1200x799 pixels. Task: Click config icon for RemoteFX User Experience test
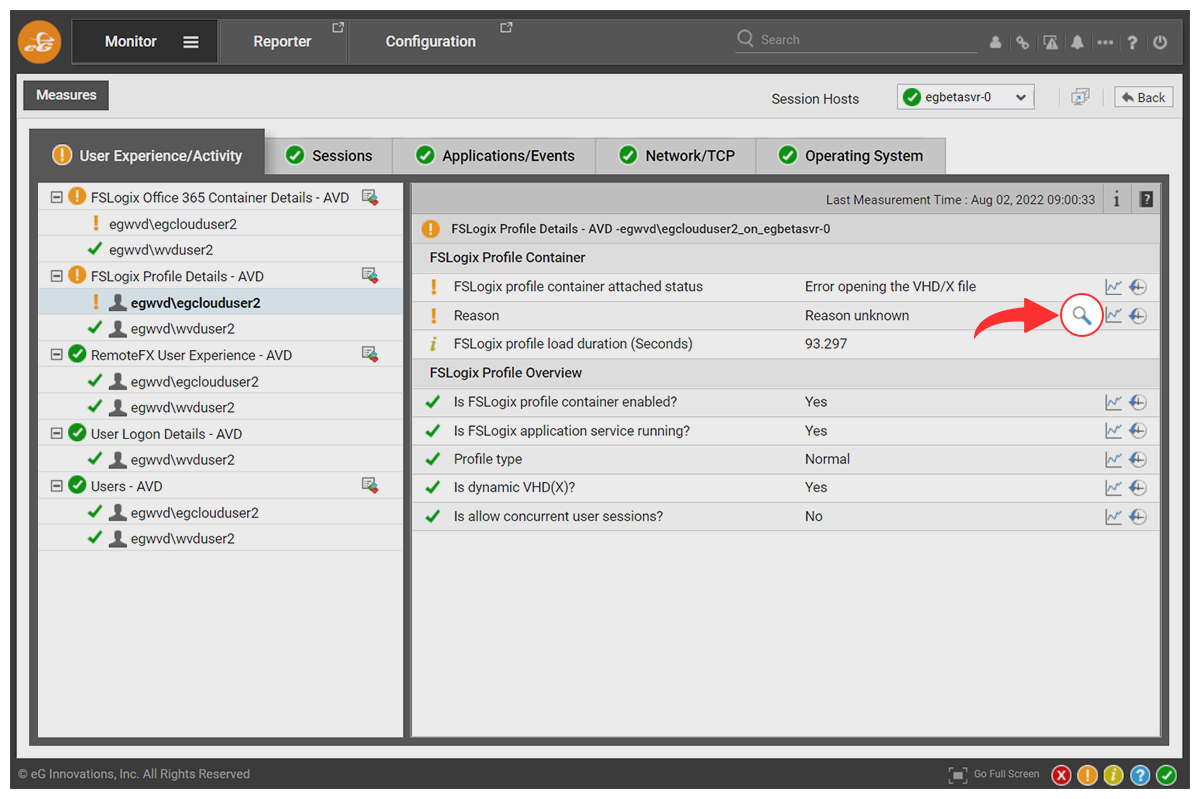[370, 355]
